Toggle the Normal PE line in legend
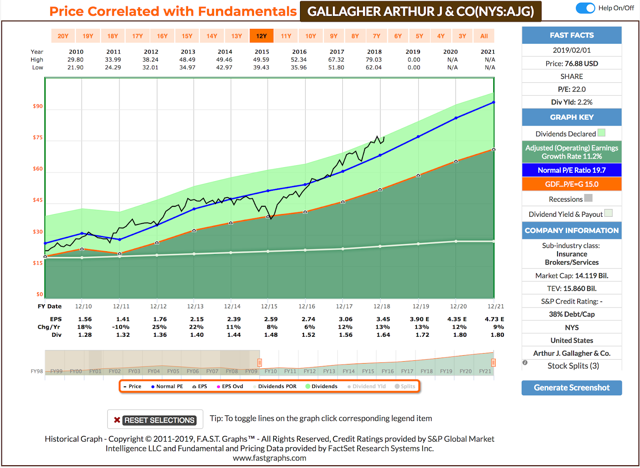Viewport: 640px width, 468px height. (x=167, y=386)
